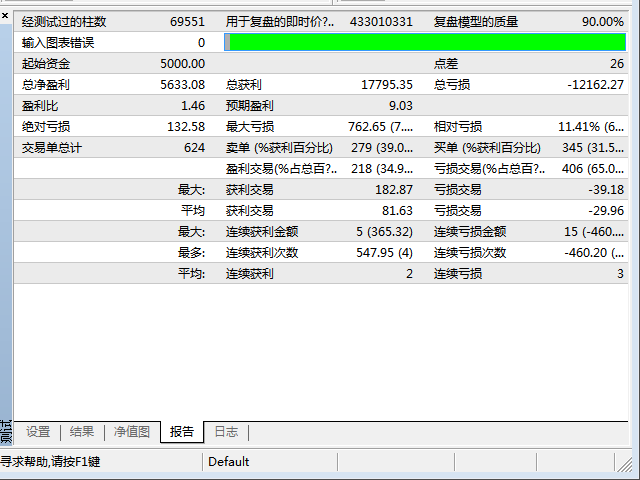Click the 绝对亏损 value 132.58

coord(186,127)
